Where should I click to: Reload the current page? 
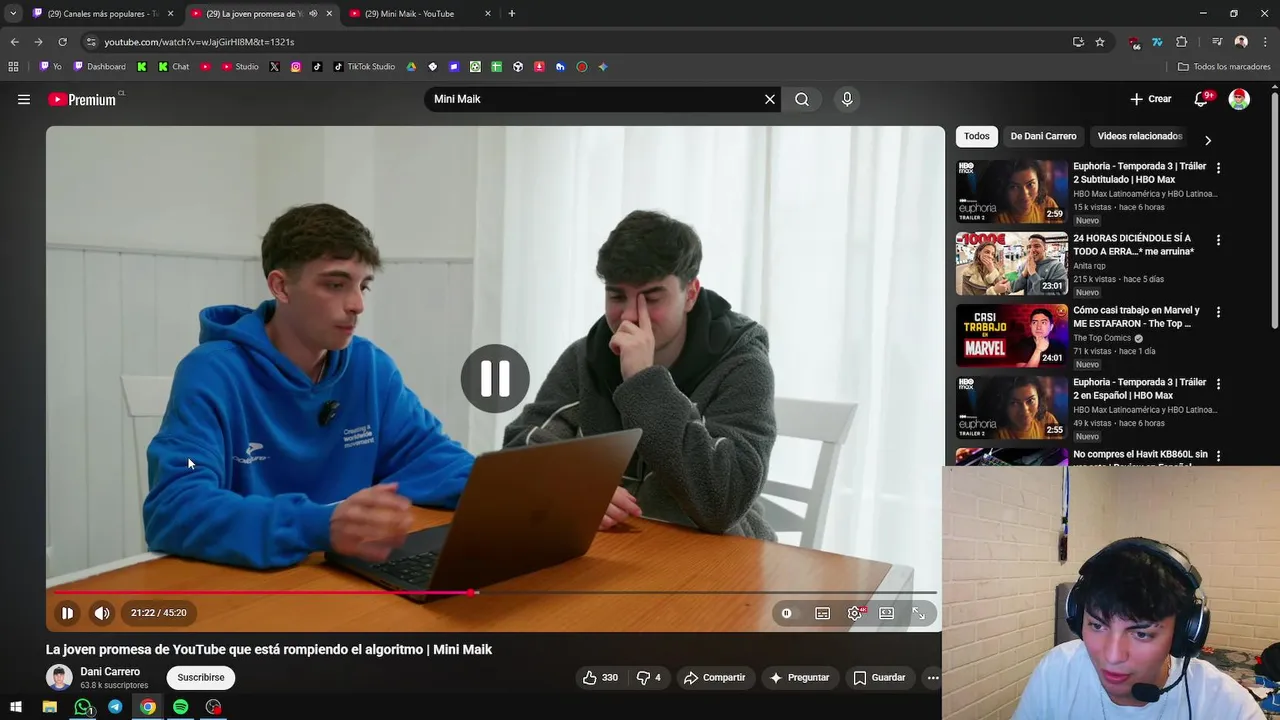62,42
